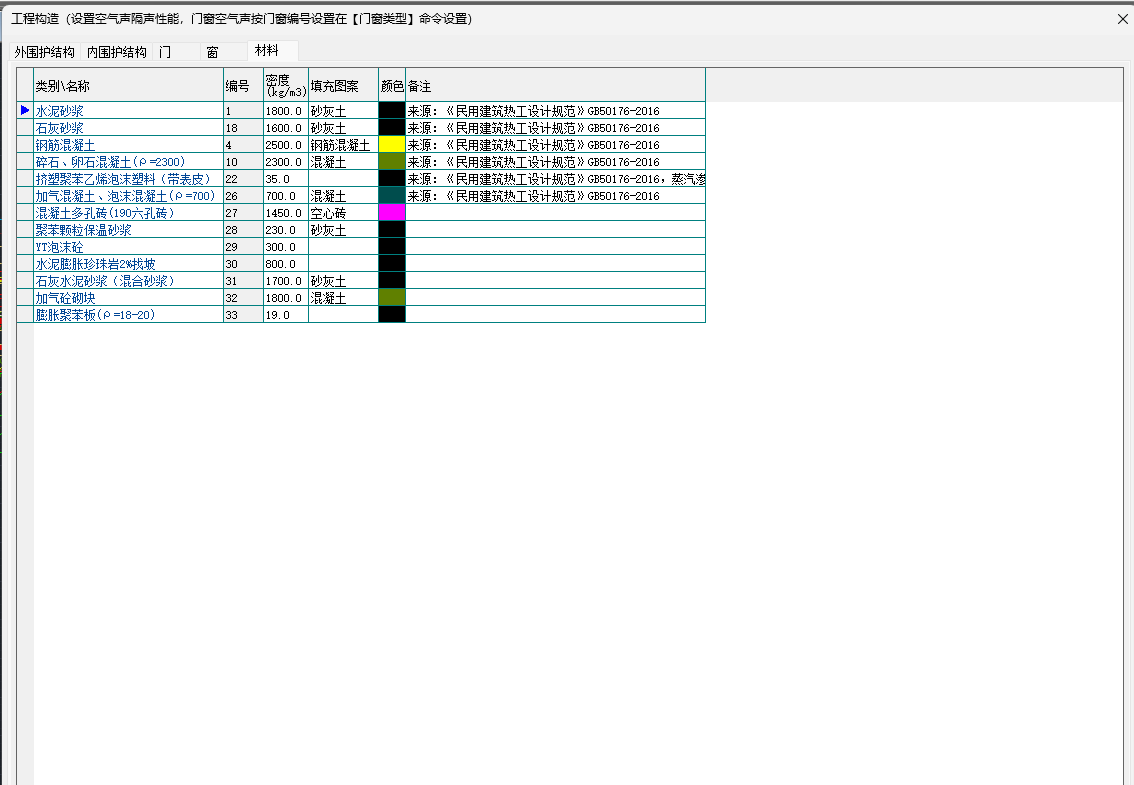Open the 内围护结构 tab
Screen dimensions: 1134x785
[117, 52]
